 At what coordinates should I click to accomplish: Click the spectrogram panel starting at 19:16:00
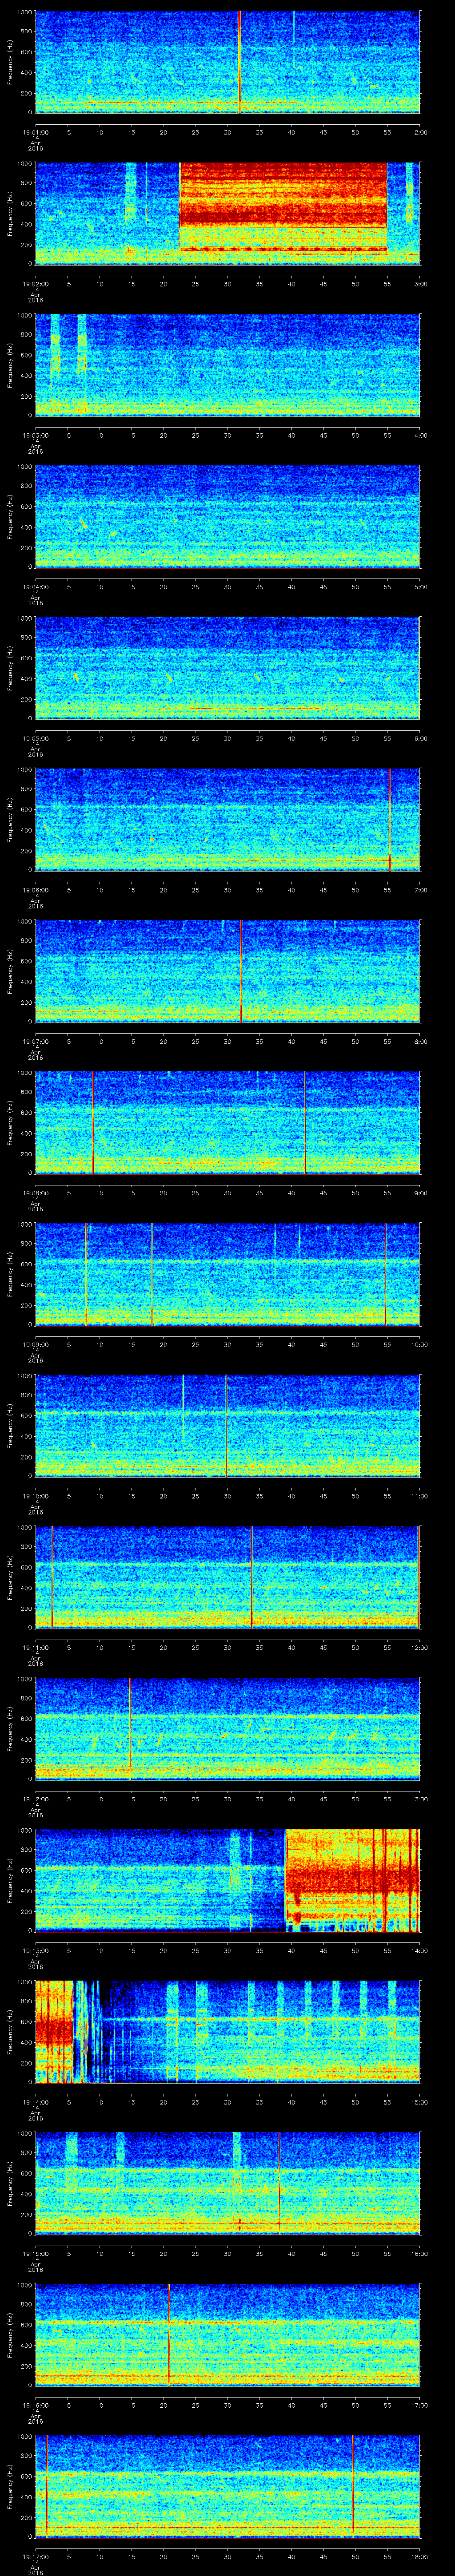pos(228,2334)
